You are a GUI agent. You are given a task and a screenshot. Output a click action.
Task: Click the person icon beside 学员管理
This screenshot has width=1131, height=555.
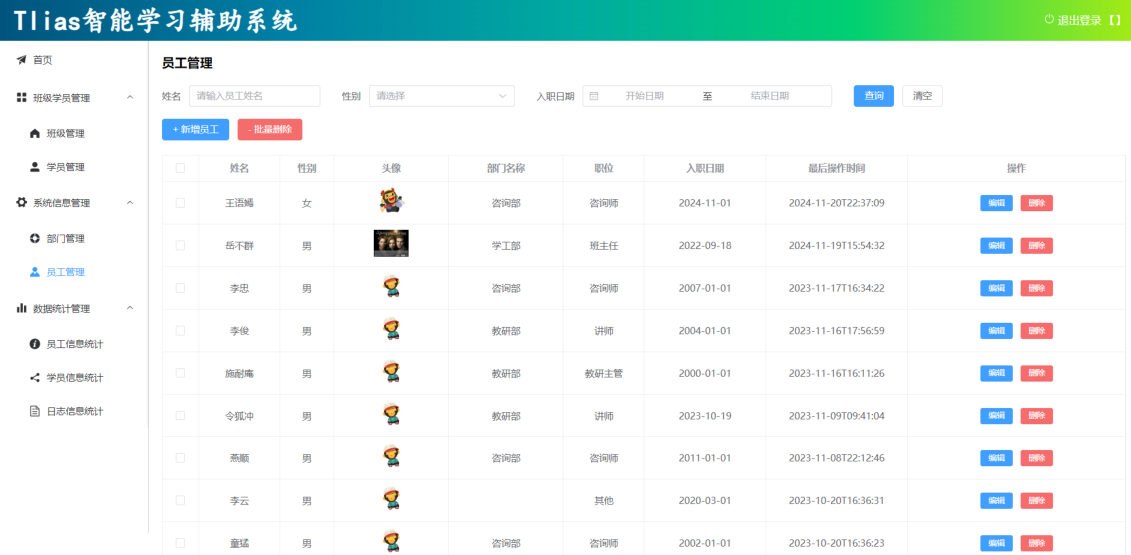(x=35, y=167)
